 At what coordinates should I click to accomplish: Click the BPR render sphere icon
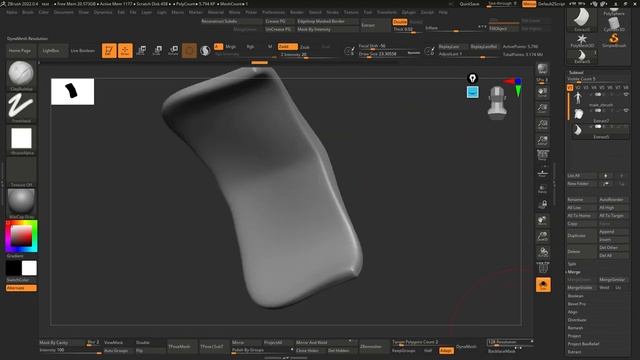tap(542, 69)
